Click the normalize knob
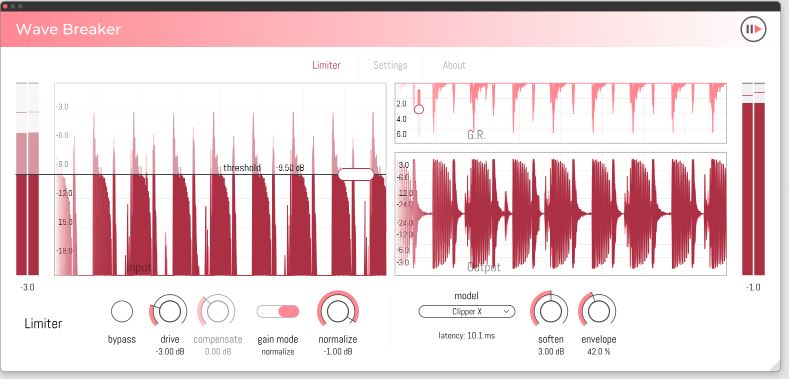 (338, 311)
